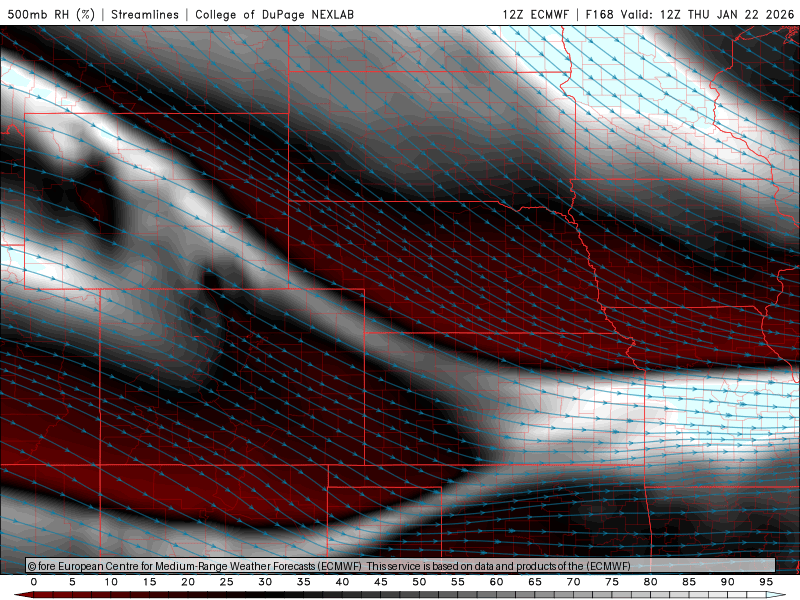
Task: Click the '90' label on the color scale
Action: pos(727,582)
